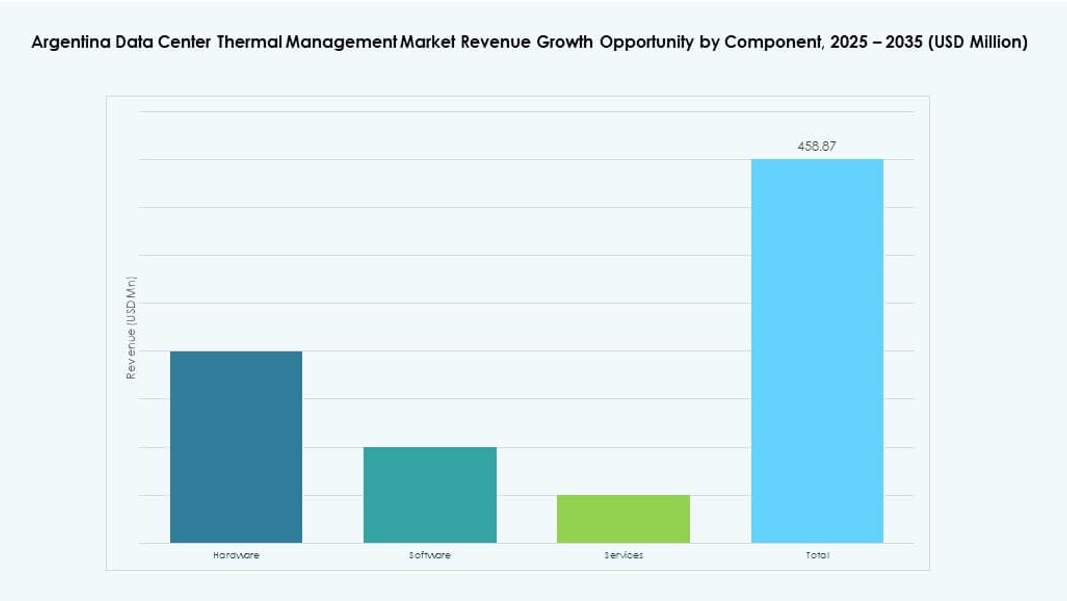Screen dimensions: 1067x601
Task: Click the Total axis label
Action: coord(817,553)
